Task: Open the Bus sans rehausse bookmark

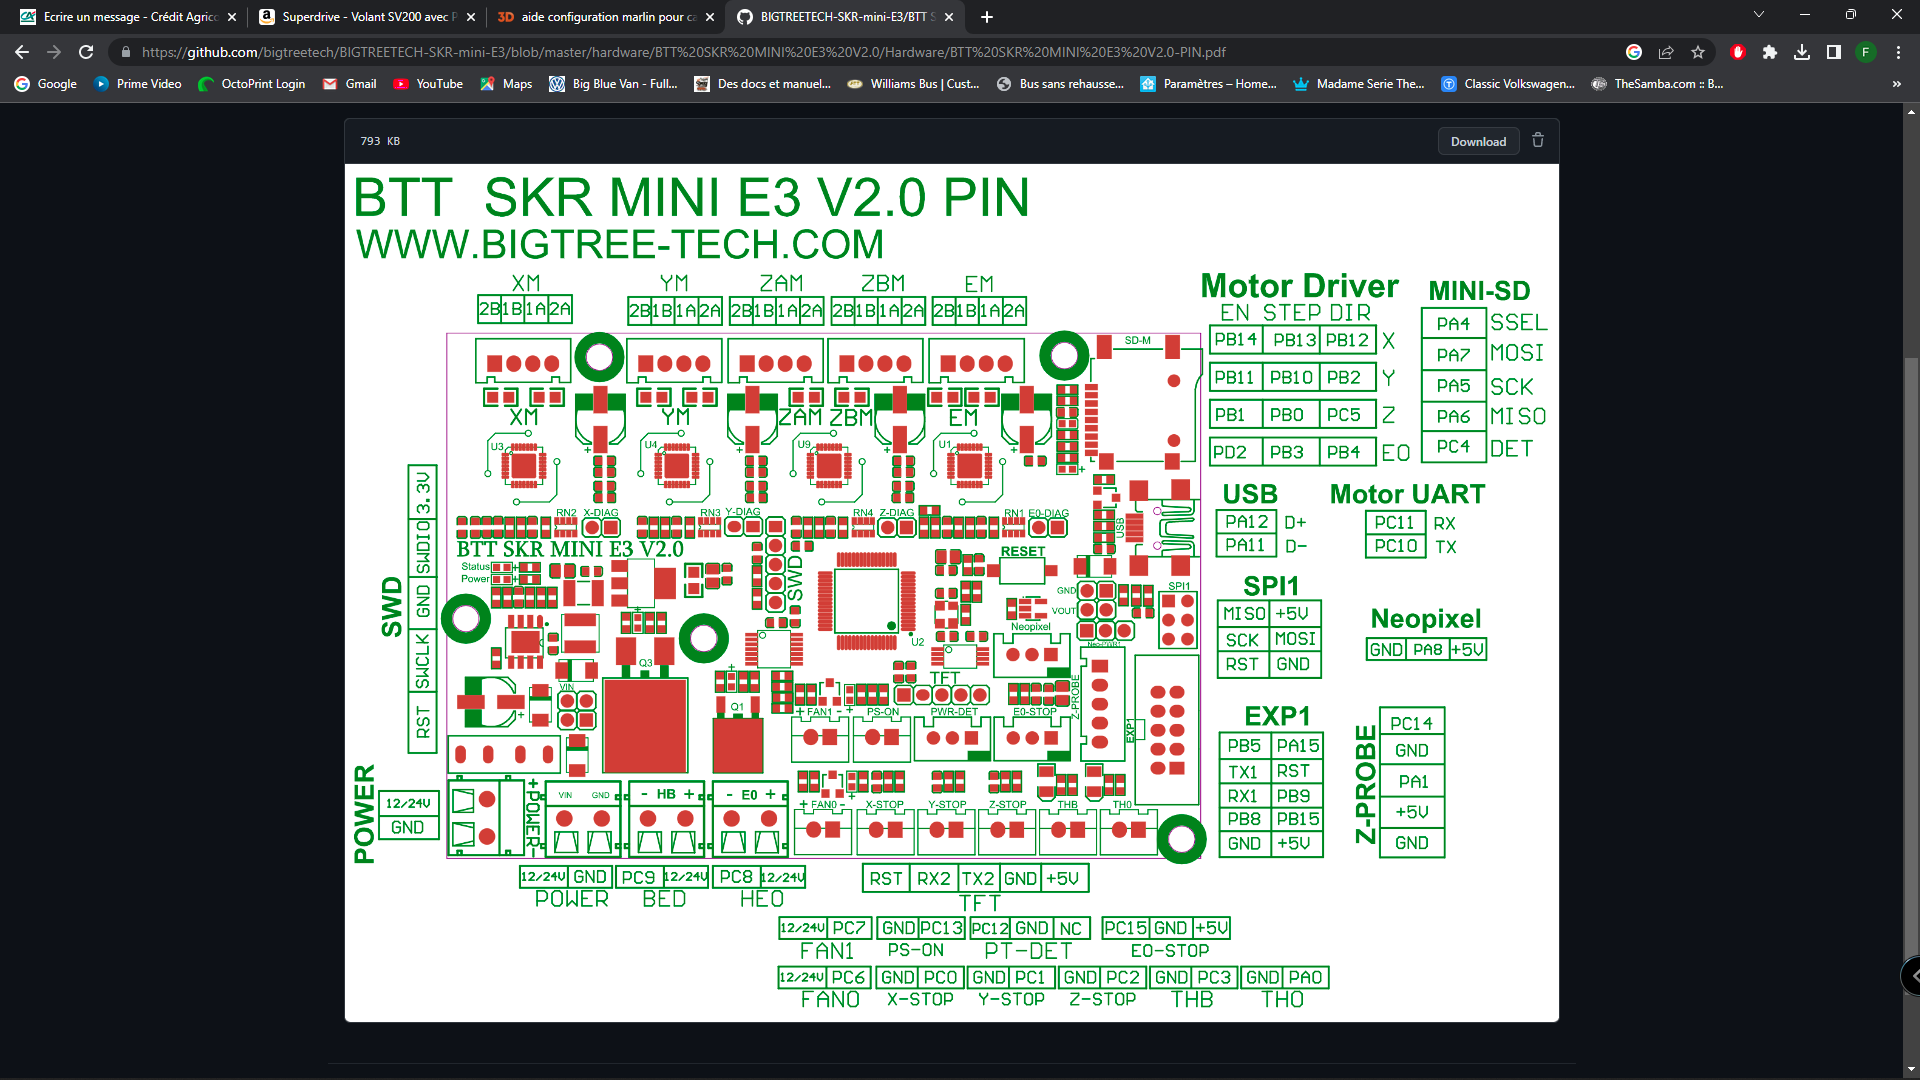Action: coord(1060,84)
